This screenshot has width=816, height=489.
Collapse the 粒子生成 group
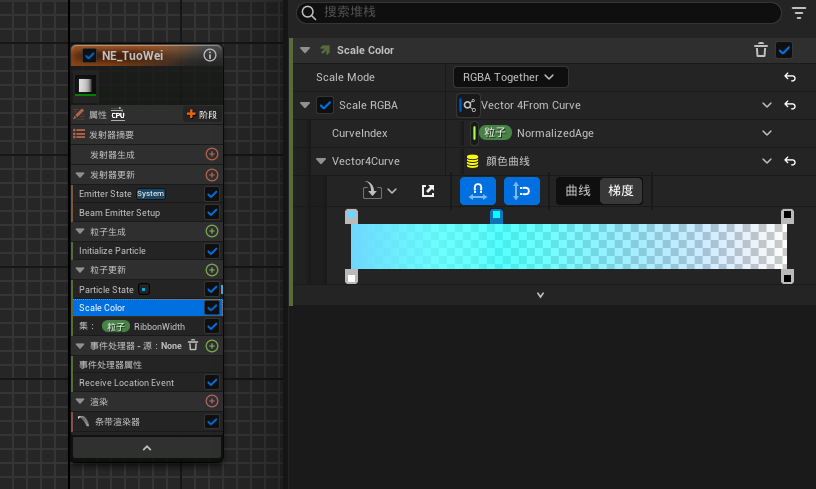click(x=80, y=231)
